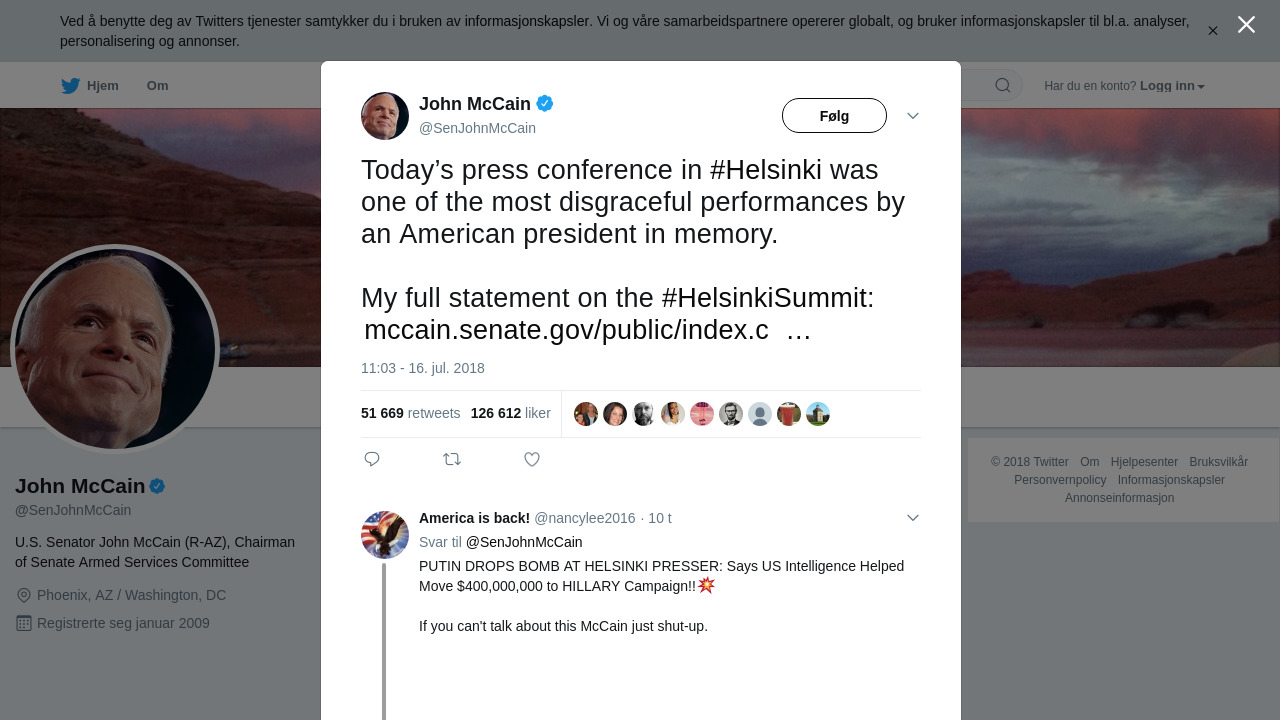The height and width of the screenshot is (720, 1280).
Task: View the 126 612 liker list
Action: 510,413
